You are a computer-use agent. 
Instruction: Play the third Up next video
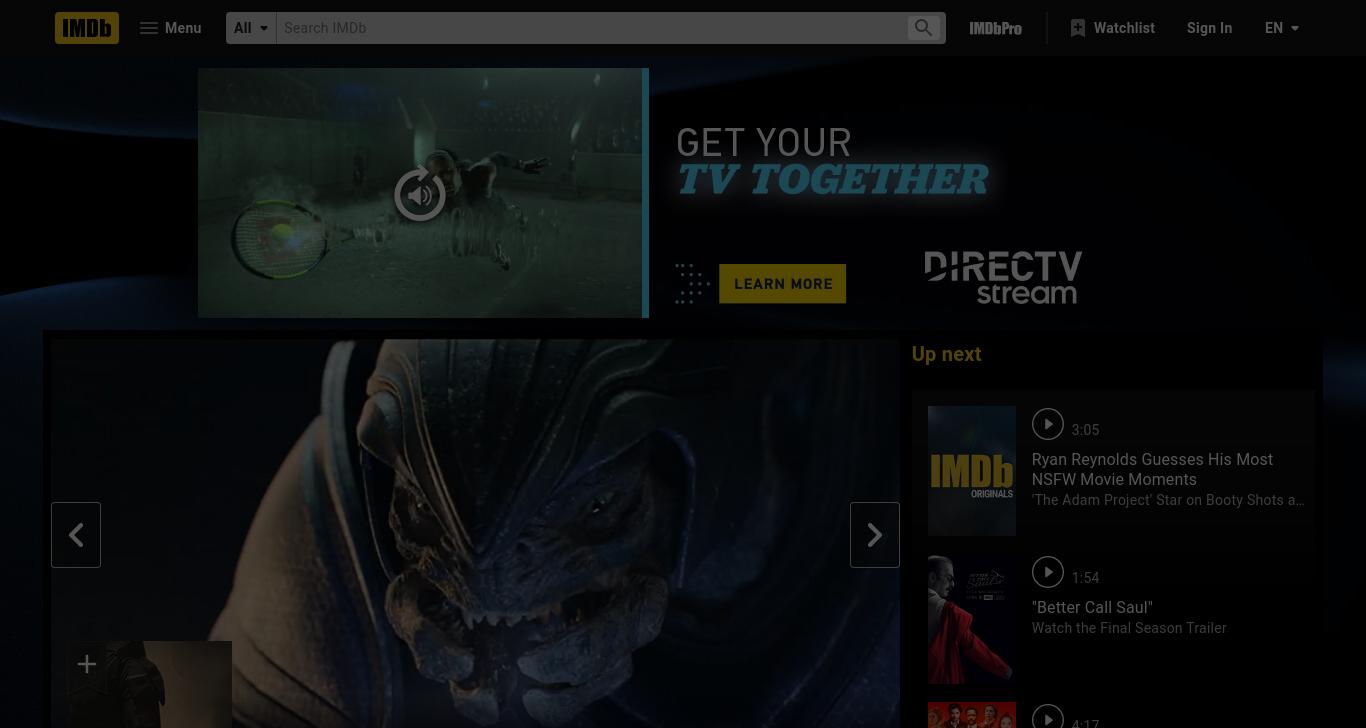1047,717
